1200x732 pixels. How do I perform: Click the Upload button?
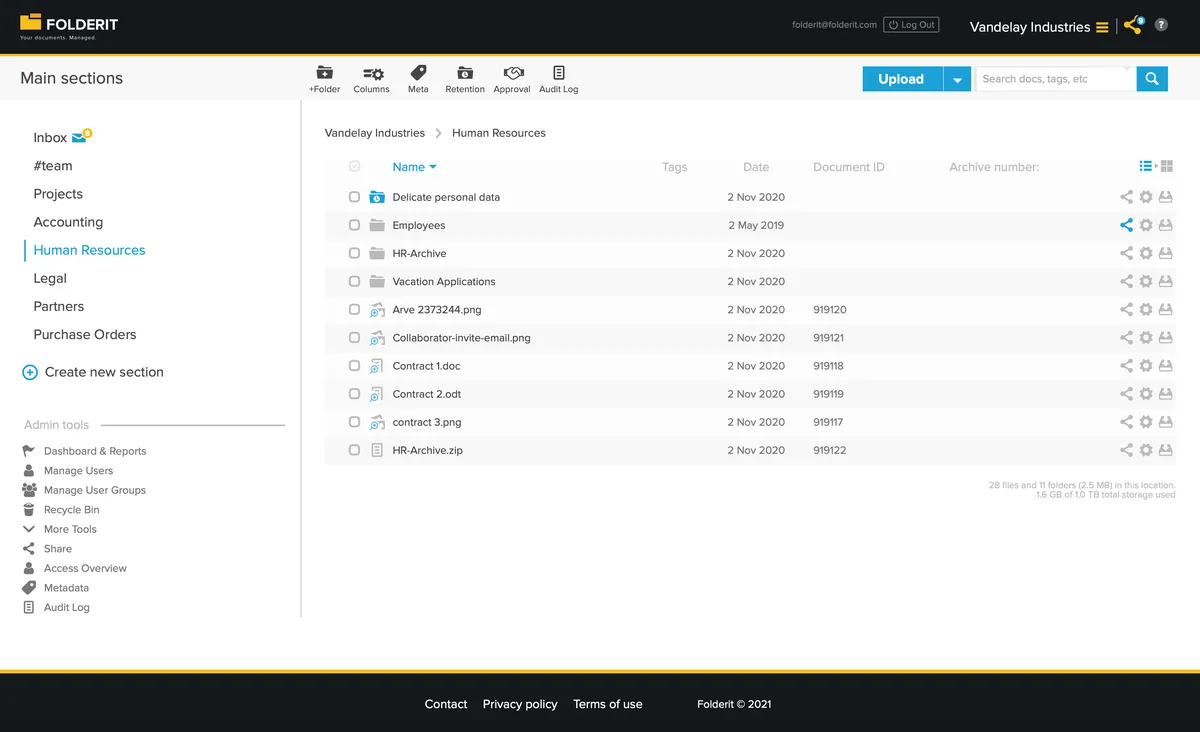pyautogui.click(x=902, y=79)
